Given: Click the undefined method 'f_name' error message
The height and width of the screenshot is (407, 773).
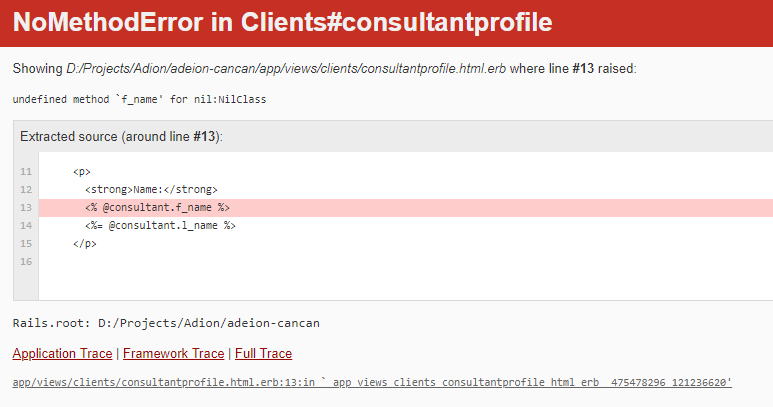Looking at the screenshot, I should point(139,100).
